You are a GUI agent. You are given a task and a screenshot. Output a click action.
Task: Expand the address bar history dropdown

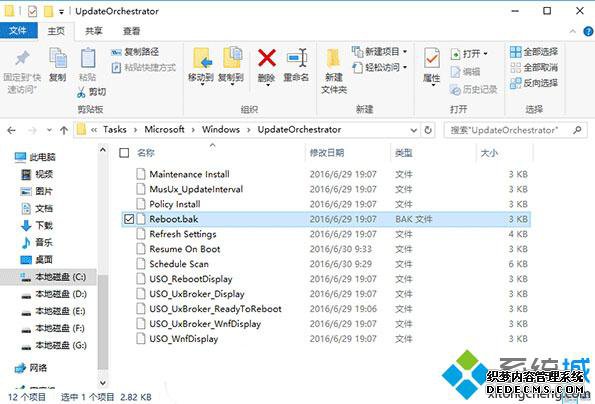[414, 130]
